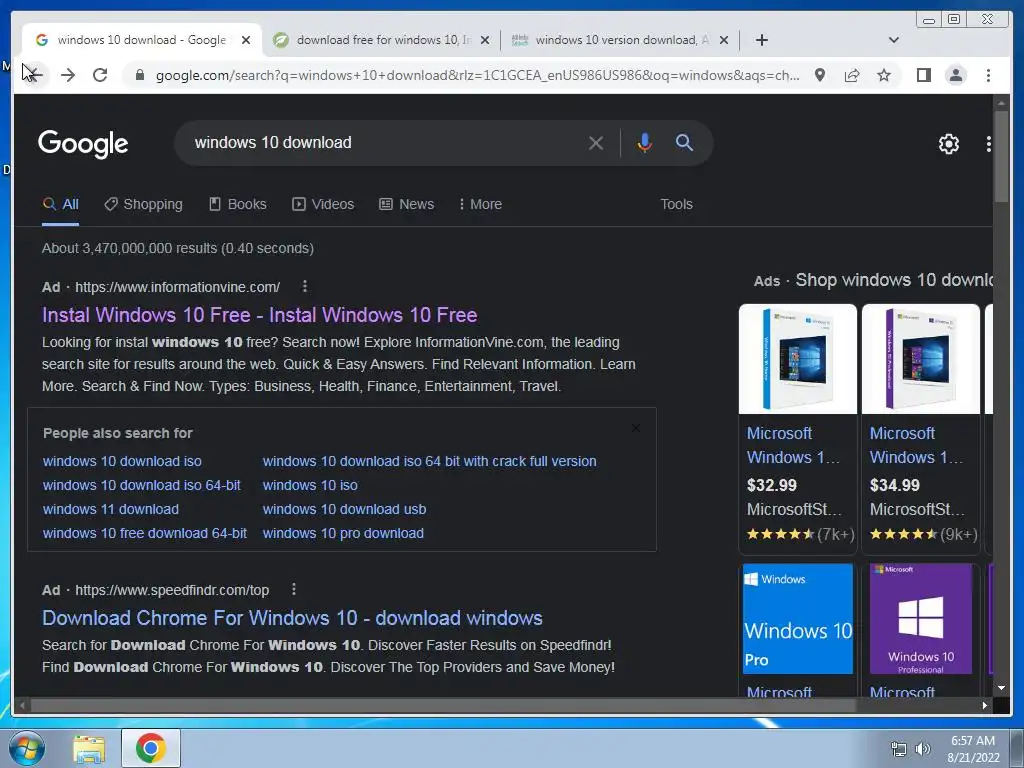The image size is (1024, 768).
Task: Open Google quick settings gear
Action: coord(948,144)
